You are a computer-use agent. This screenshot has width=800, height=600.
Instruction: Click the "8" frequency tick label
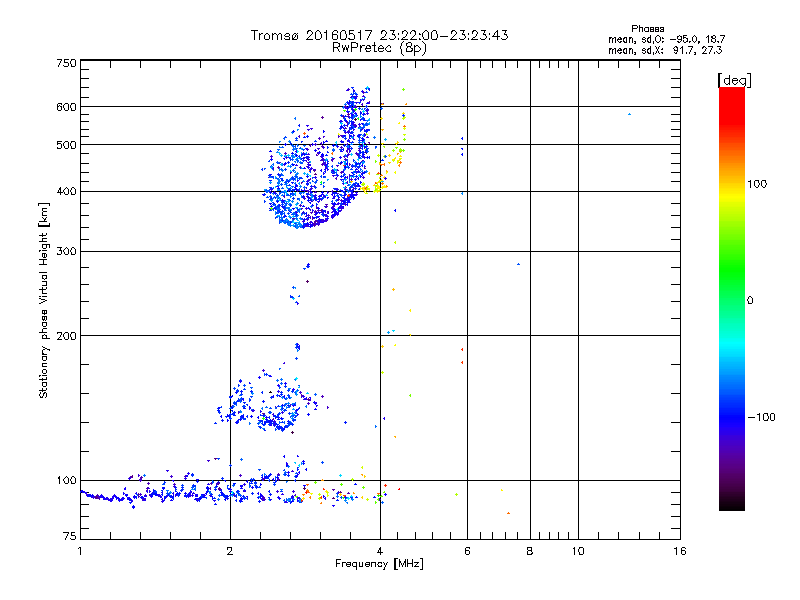coord(530,551)
